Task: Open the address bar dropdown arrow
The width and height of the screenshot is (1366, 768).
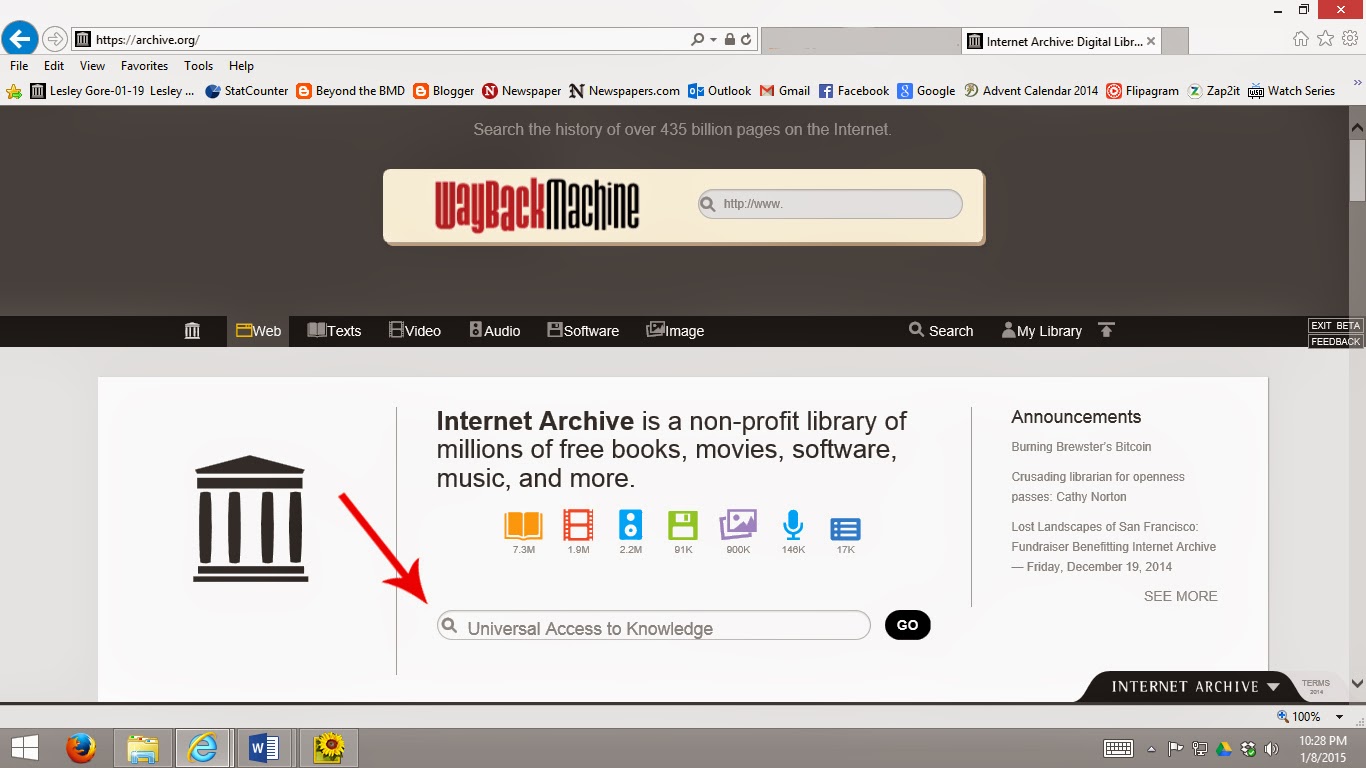Action: 713,40
